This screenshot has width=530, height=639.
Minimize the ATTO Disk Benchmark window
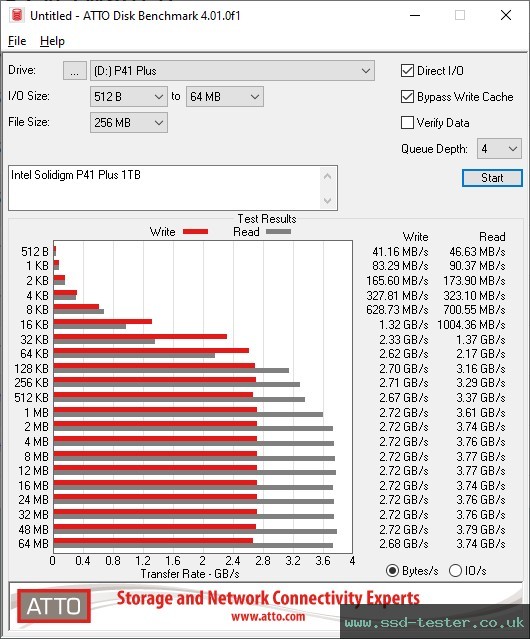(x=415, y=15)
